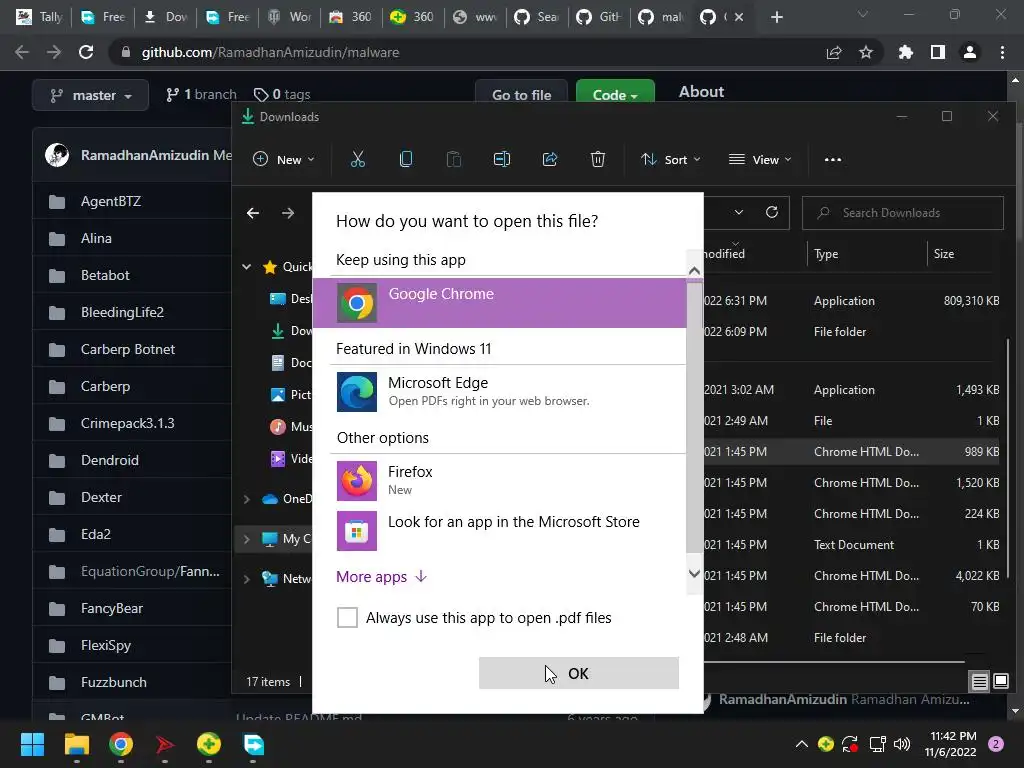Open the See more ellipsis menu in Explorer
Screen dimensions: 1024x768
[833, 159]
